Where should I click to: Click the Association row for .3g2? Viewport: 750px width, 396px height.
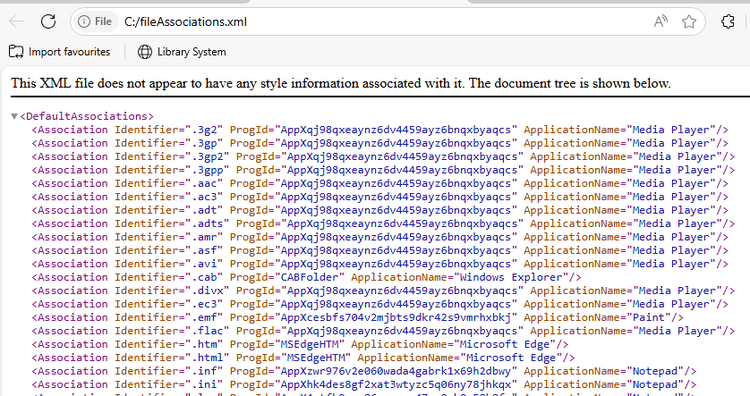pyautogui.click(x=380, y=130)
